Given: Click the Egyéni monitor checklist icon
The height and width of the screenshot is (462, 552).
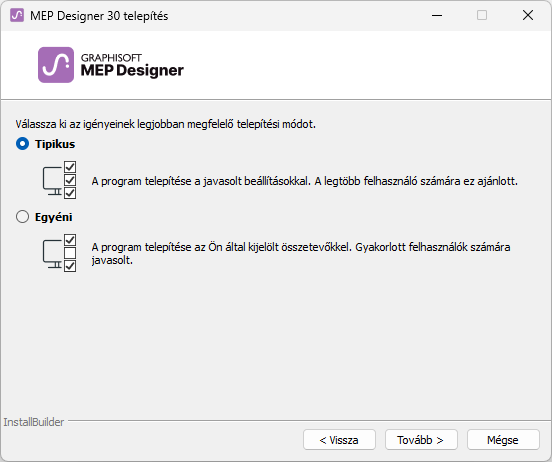Looking at the screenshot, I should click(x=59, y=253).
